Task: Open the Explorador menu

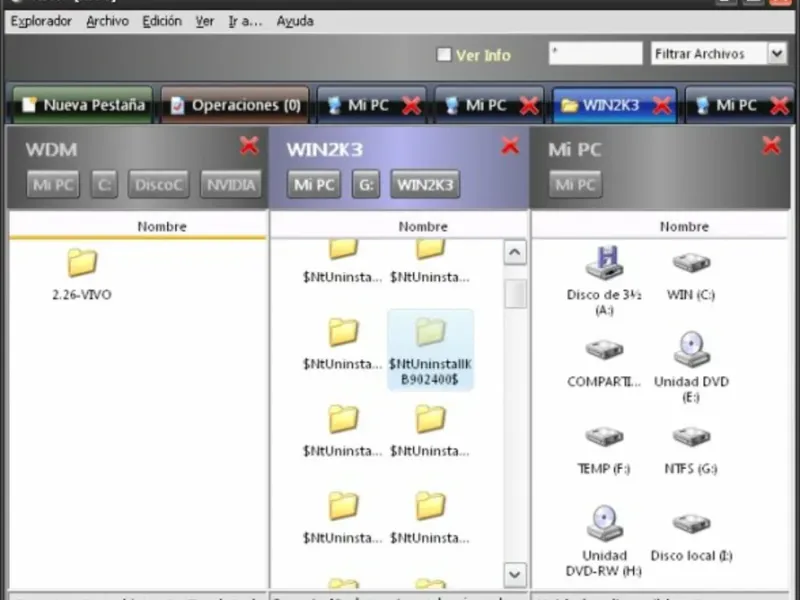Action: coord(41,21)
